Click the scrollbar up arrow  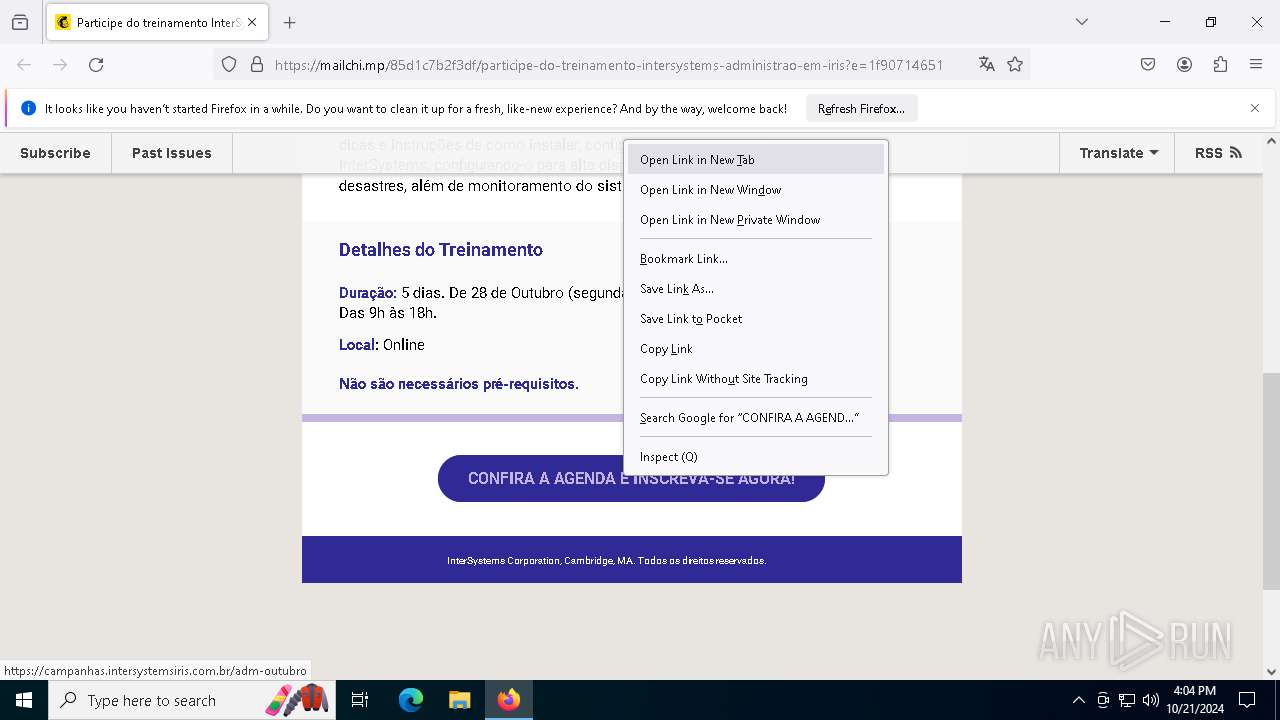pyautogui.click(x=1271, y=142)
